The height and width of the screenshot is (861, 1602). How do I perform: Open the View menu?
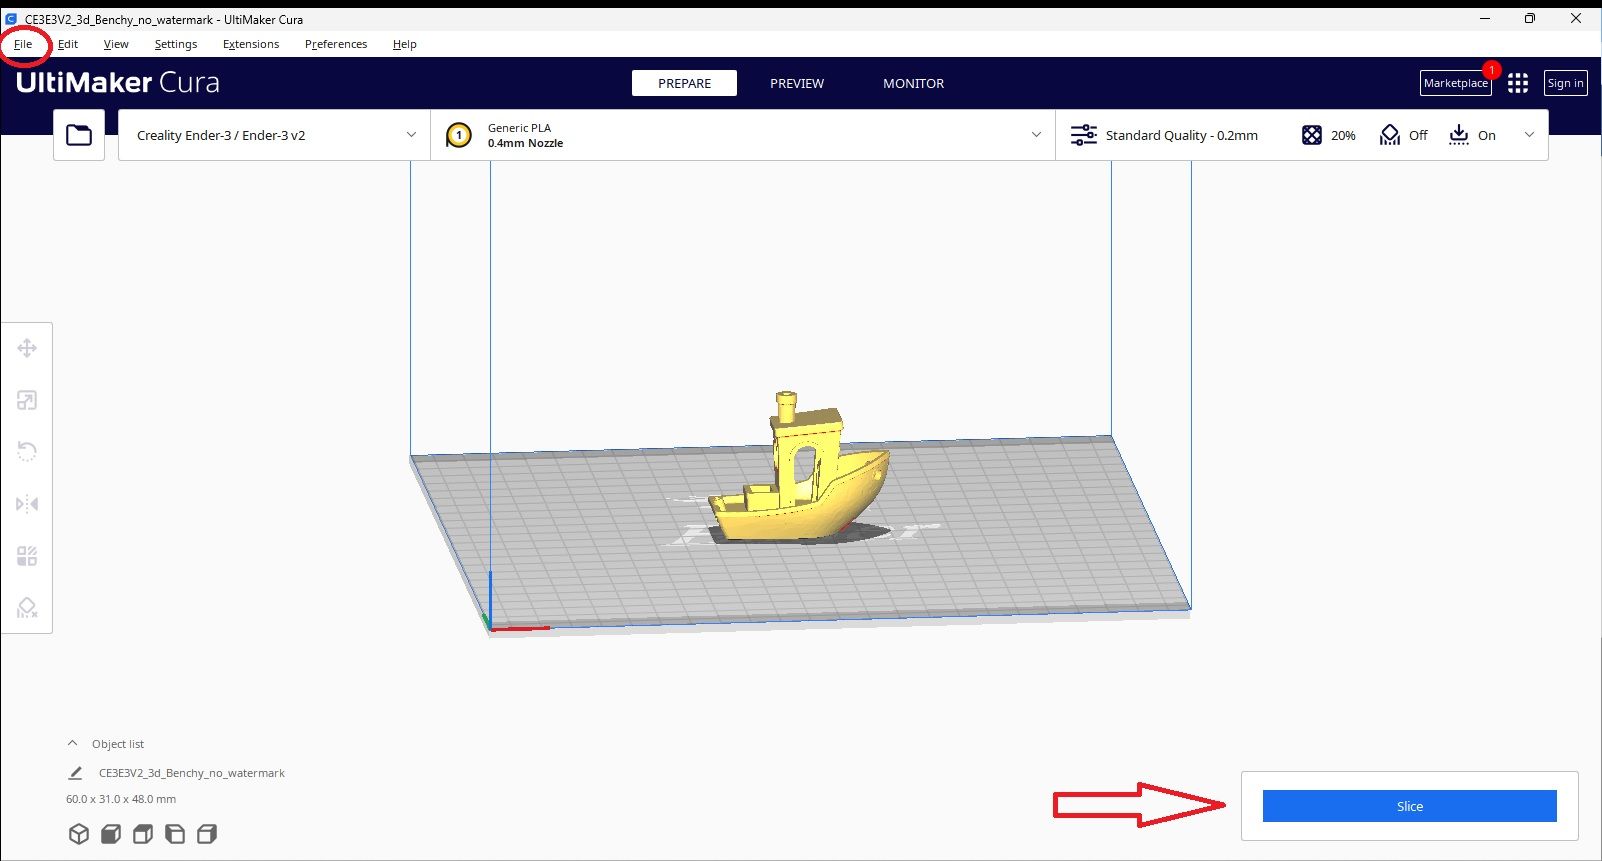116,44
